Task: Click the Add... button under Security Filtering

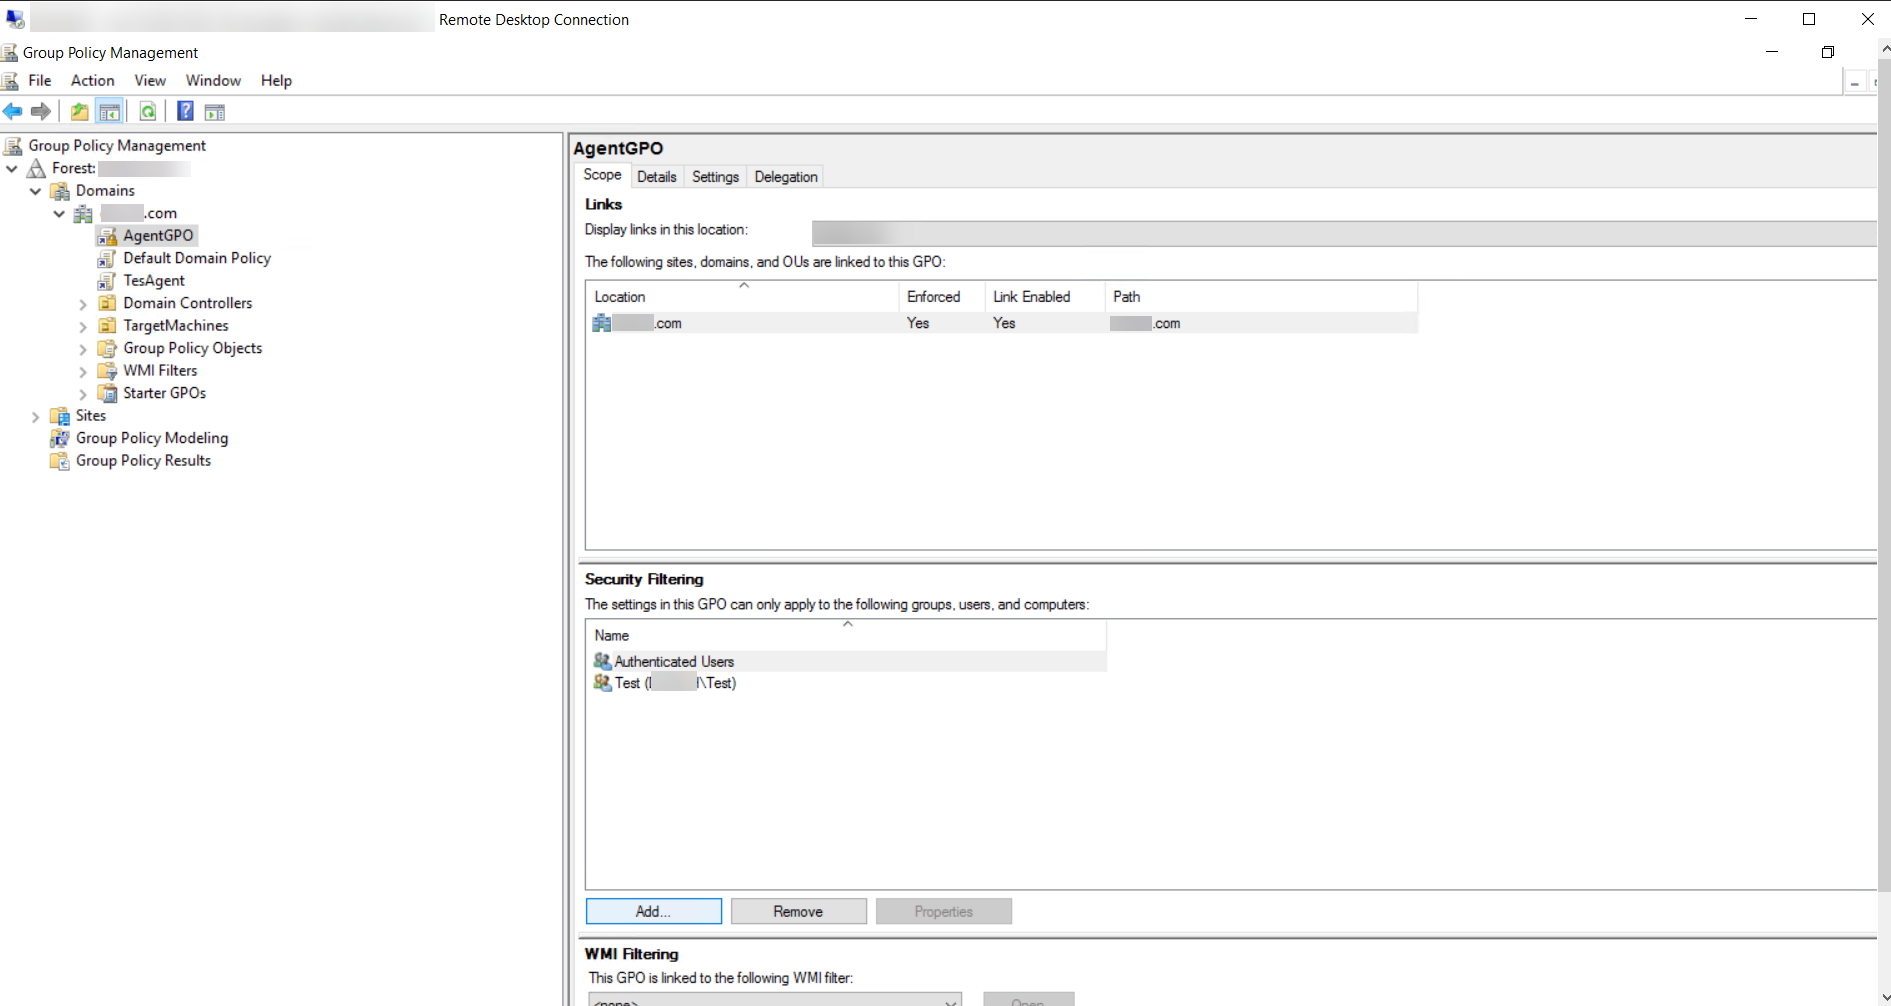Action: [653, 911]
